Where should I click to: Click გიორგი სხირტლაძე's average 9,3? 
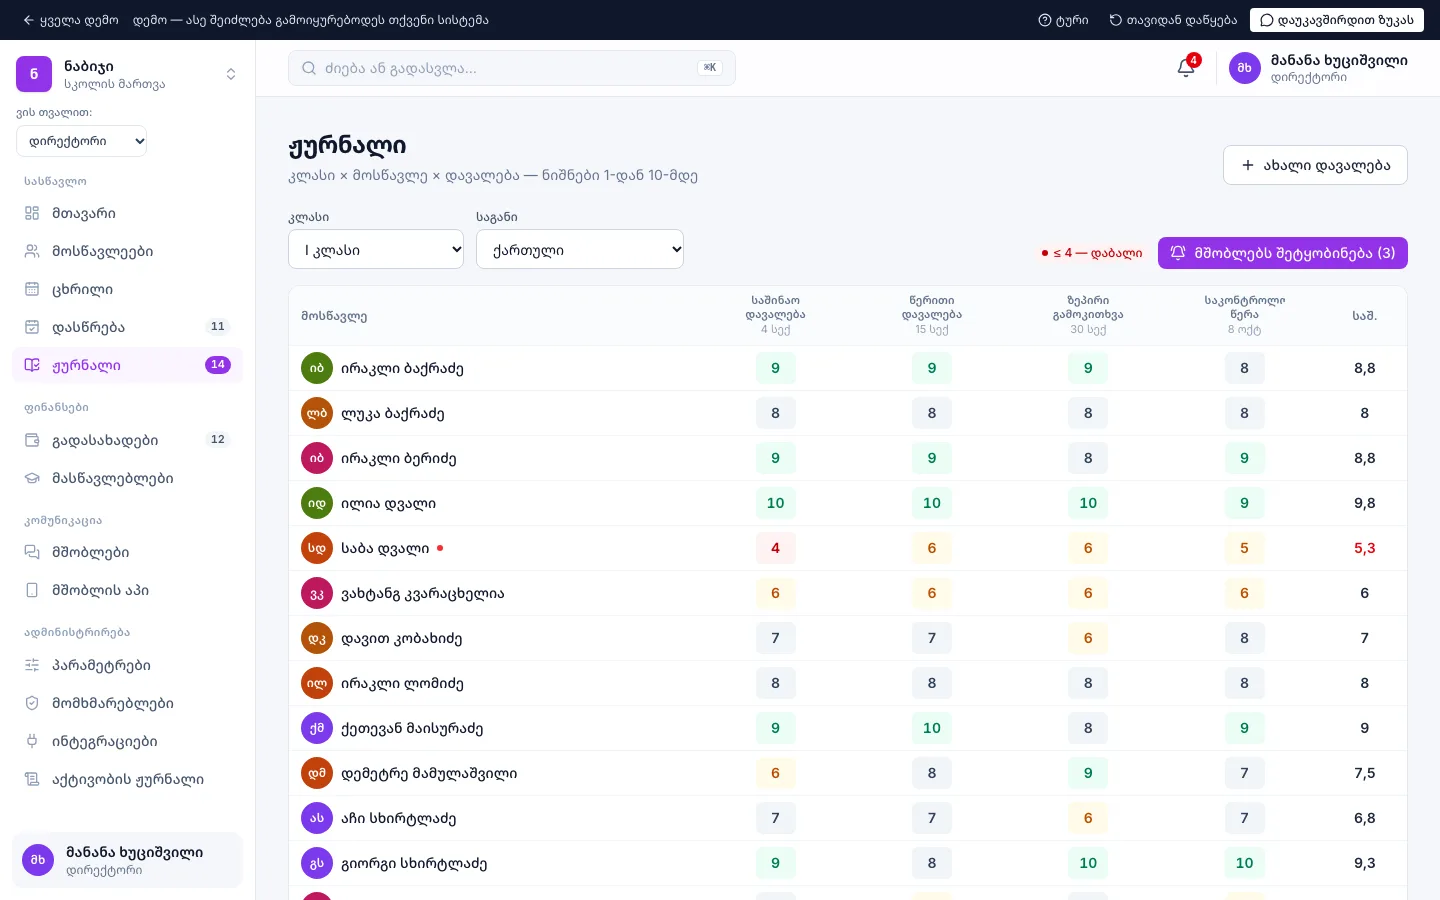(1365, 863)
